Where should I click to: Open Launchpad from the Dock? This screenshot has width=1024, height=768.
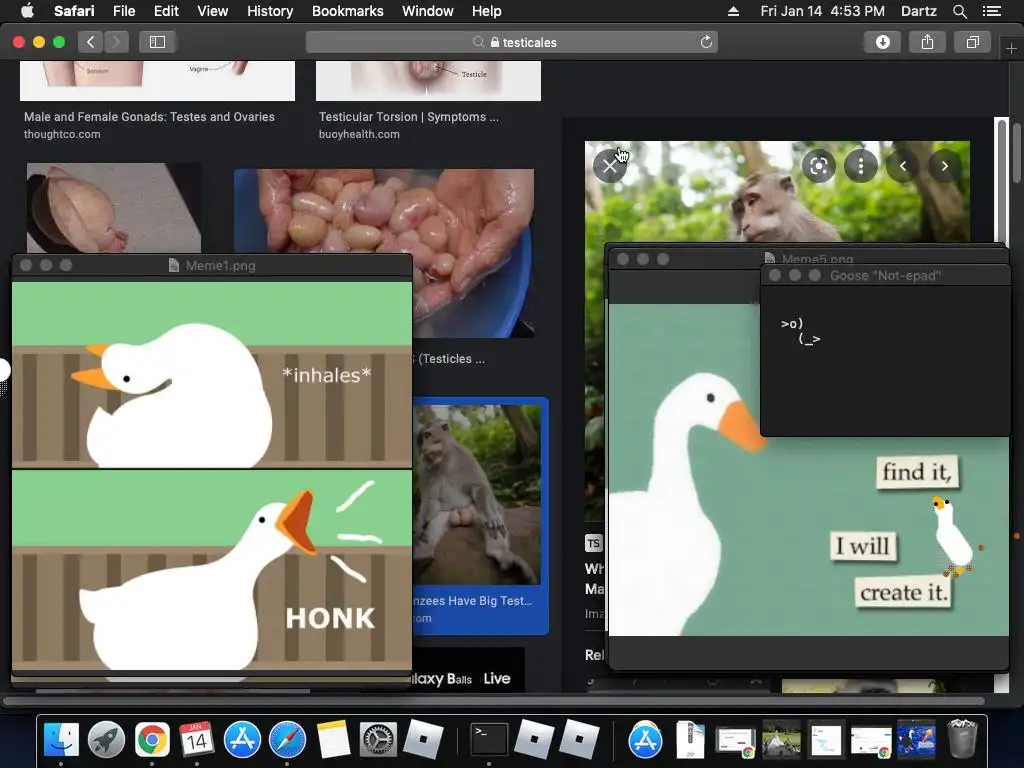tap(106, 740)
